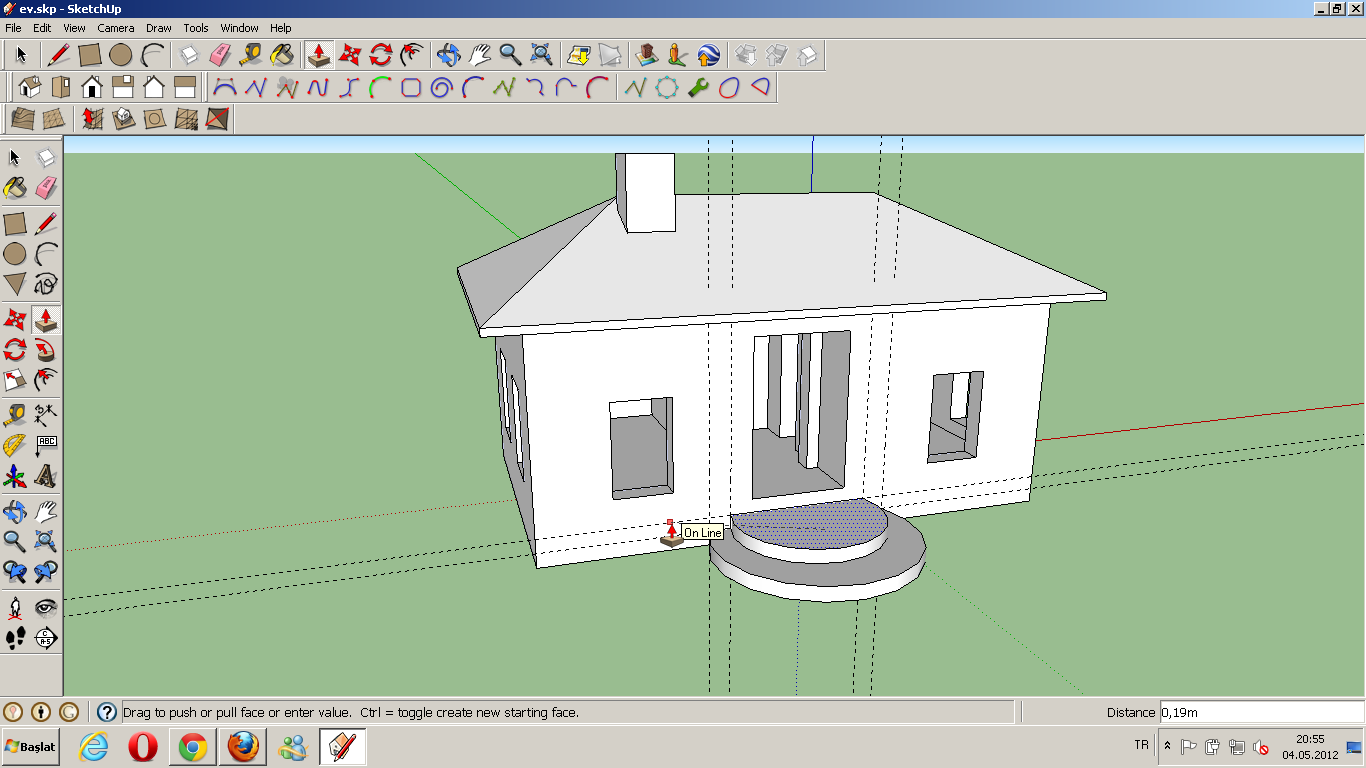Pick the 3D Text tool

pos(45,476)
